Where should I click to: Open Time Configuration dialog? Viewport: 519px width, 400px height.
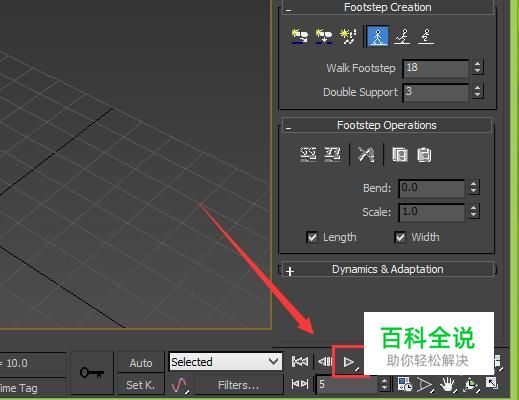405,384
